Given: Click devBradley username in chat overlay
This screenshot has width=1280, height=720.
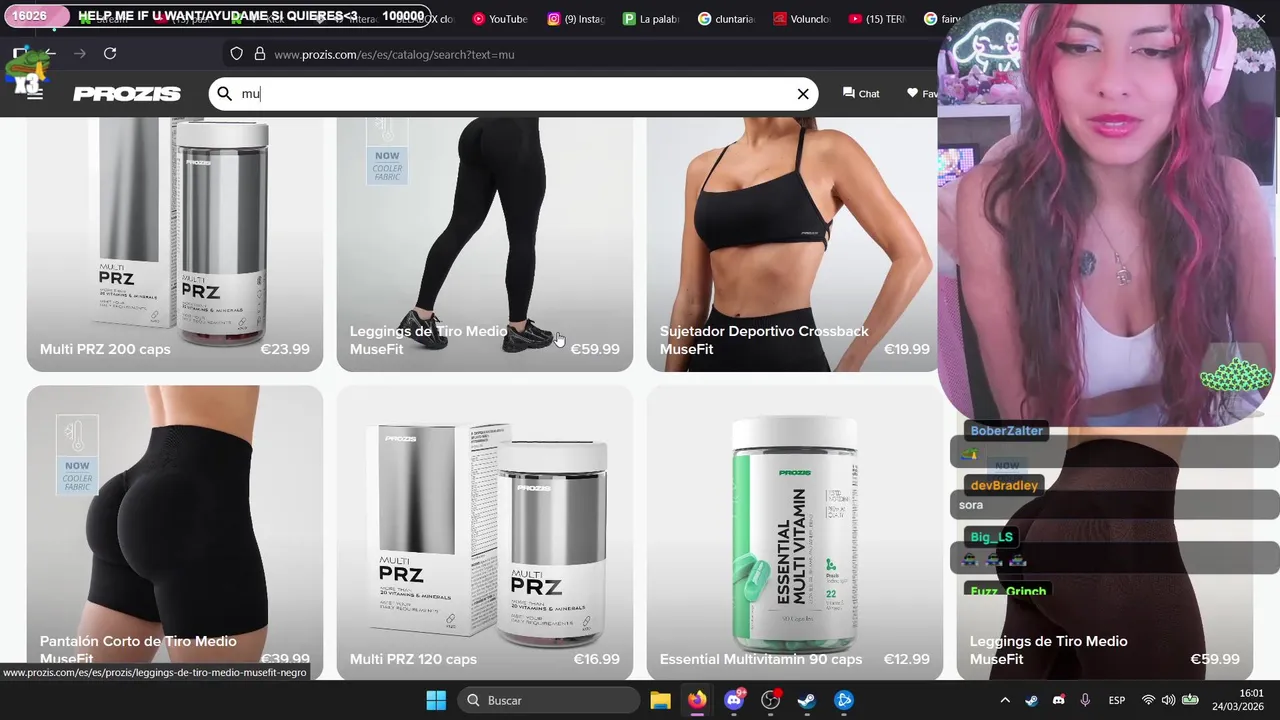Looking at the screenshot, I should (1004, 485).
